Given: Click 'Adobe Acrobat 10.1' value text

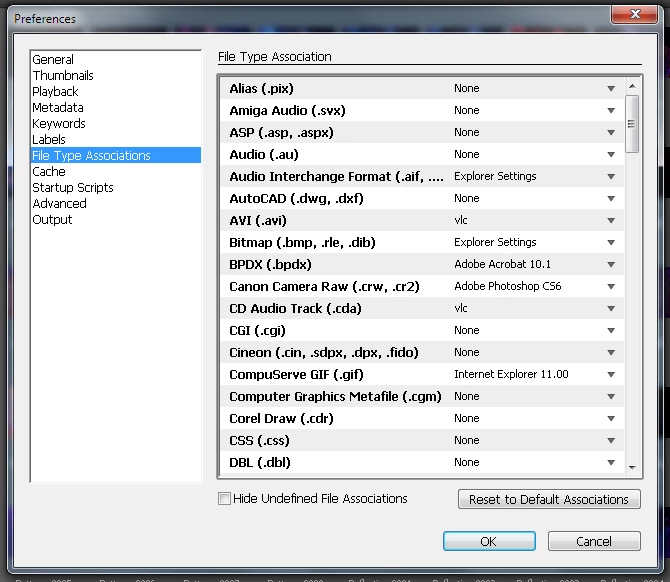Looking at the screenshot, I should pos(502,264).
